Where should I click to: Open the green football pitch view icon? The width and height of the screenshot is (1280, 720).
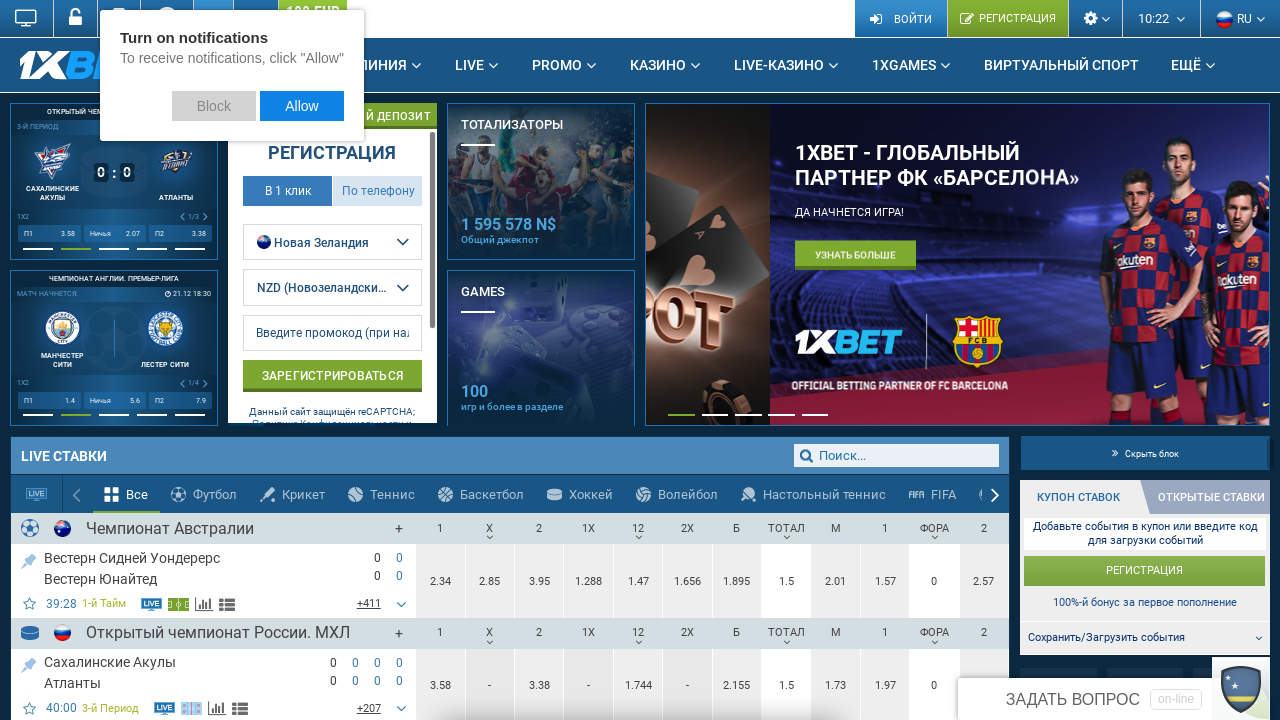[x=179, y=604]
